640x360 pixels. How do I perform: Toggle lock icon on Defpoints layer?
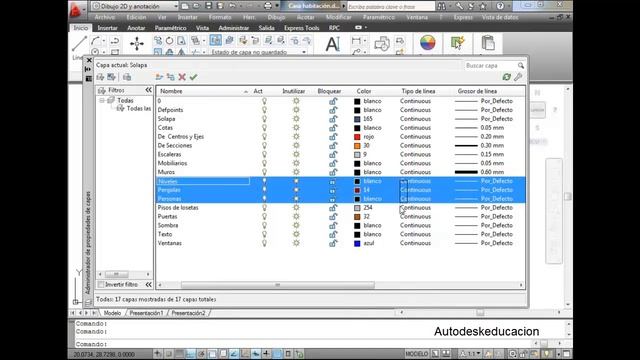point(333,110)
